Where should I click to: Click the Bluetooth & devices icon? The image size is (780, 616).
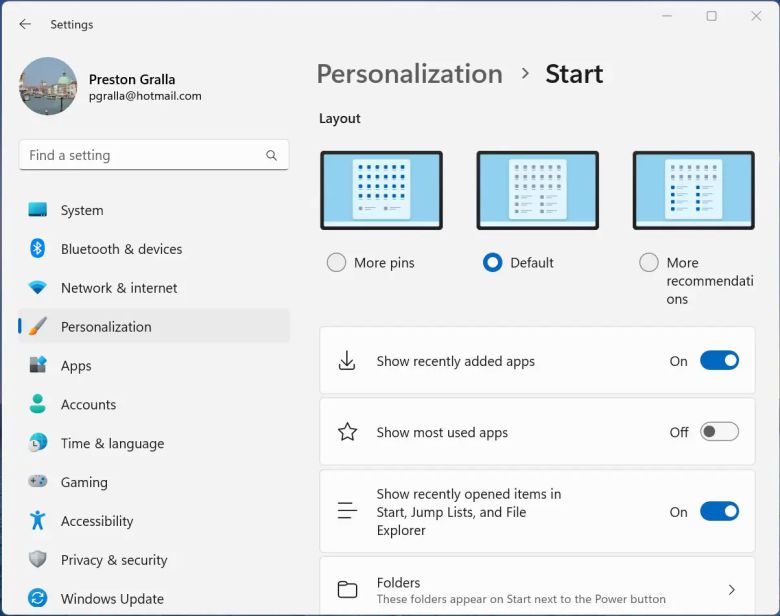38,249
